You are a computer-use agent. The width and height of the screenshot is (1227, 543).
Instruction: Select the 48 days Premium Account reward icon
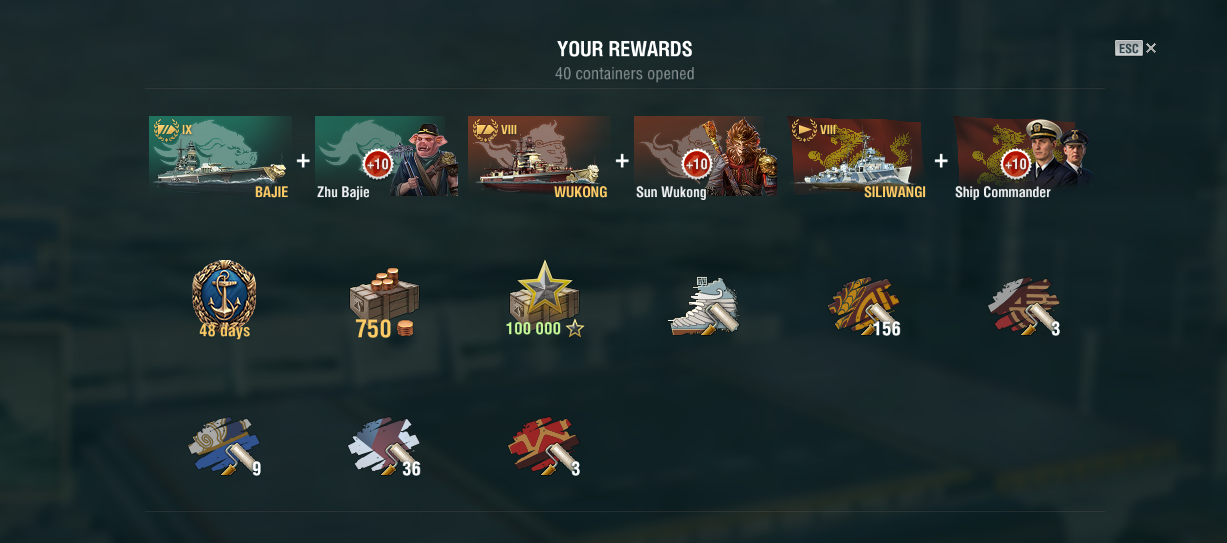tap(224, 295)
